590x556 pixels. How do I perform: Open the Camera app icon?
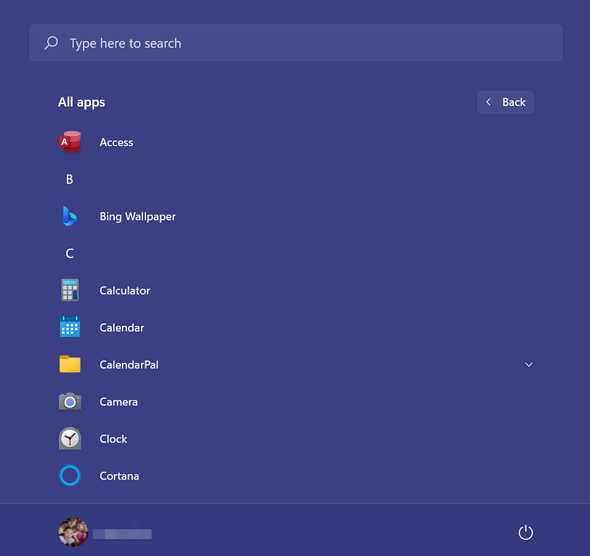pos(70,401)
